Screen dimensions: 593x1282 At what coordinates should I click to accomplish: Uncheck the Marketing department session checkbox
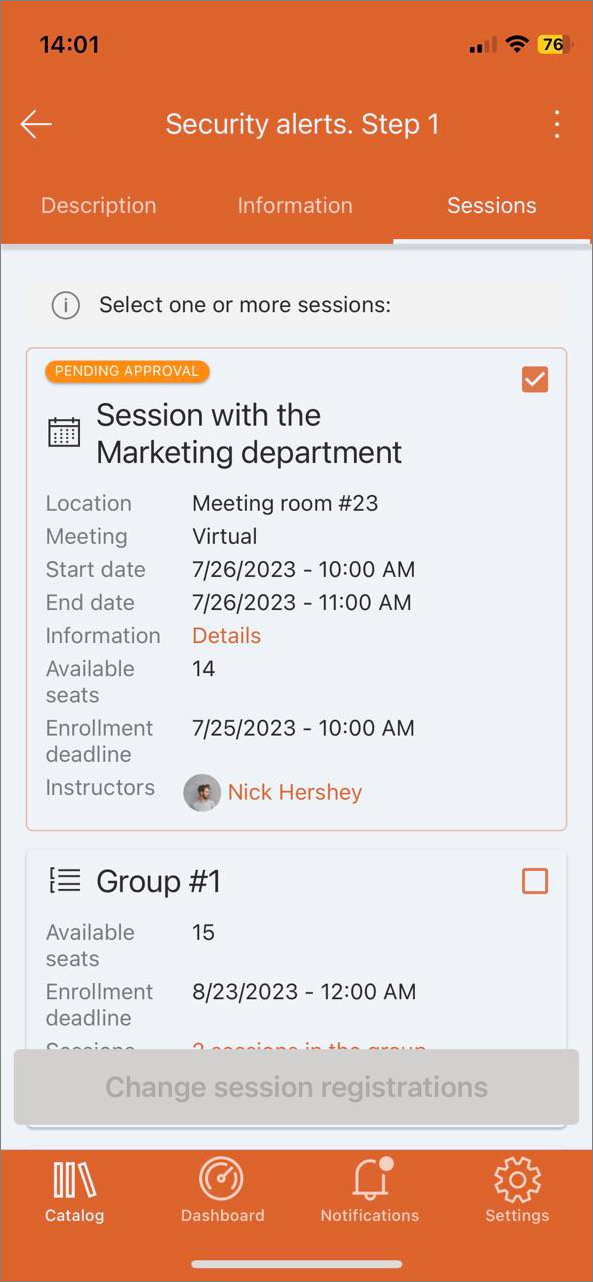535,379
